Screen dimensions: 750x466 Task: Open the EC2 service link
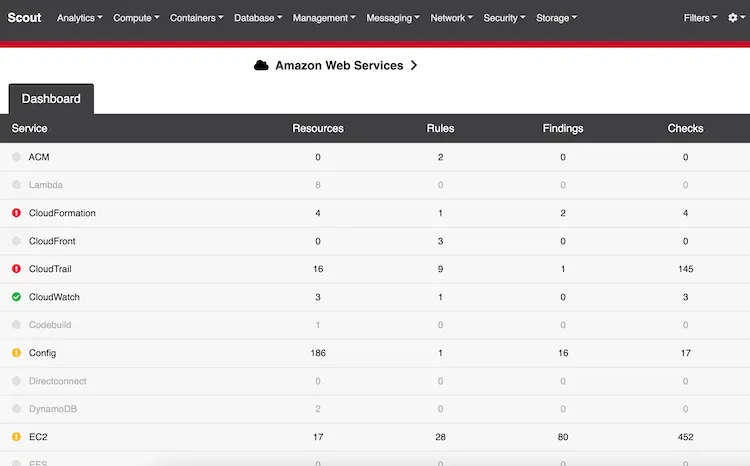(x=38, y=437)
